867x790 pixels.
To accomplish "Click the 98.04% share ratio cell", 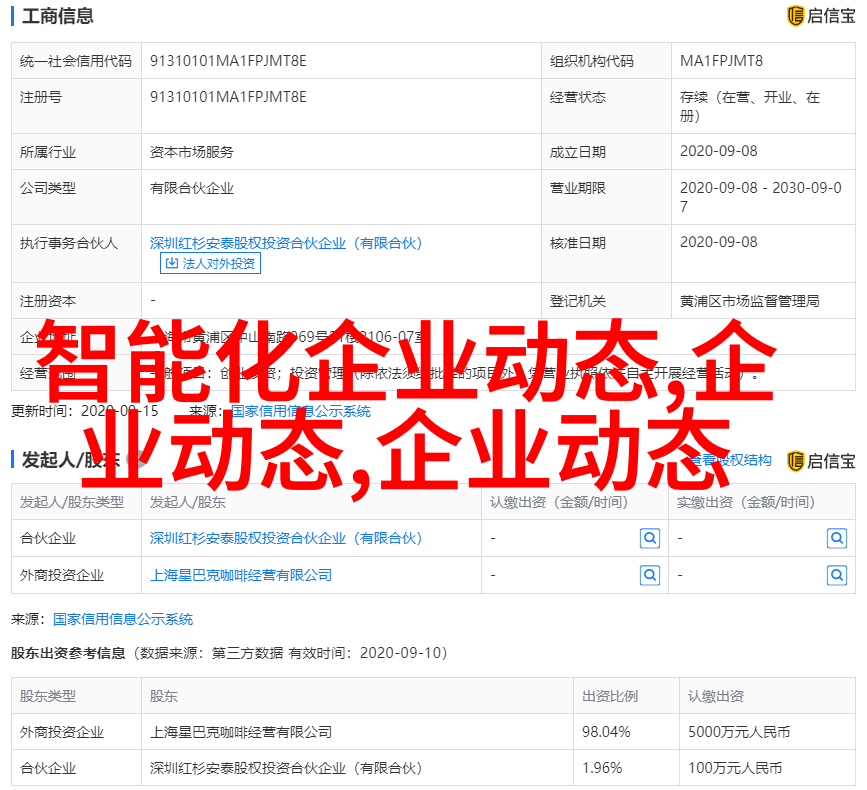I will click(606, 732).
